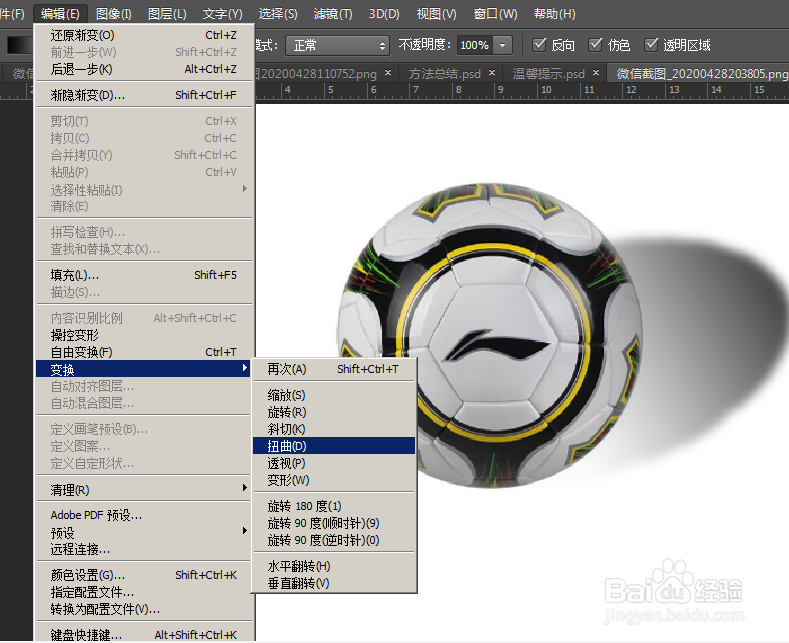
Task: Choose 填充(L)... menu item
Action: tap(143, 275)
